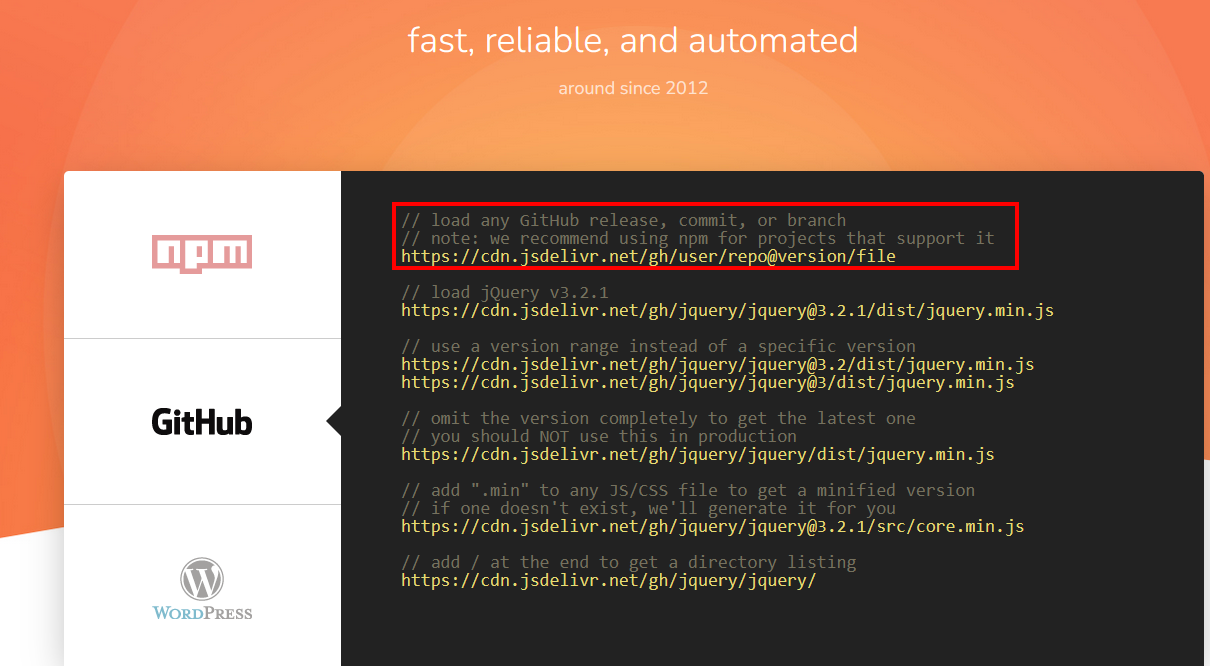
Task: Open the WordPress text label tab
Action: tap(202, 612)
